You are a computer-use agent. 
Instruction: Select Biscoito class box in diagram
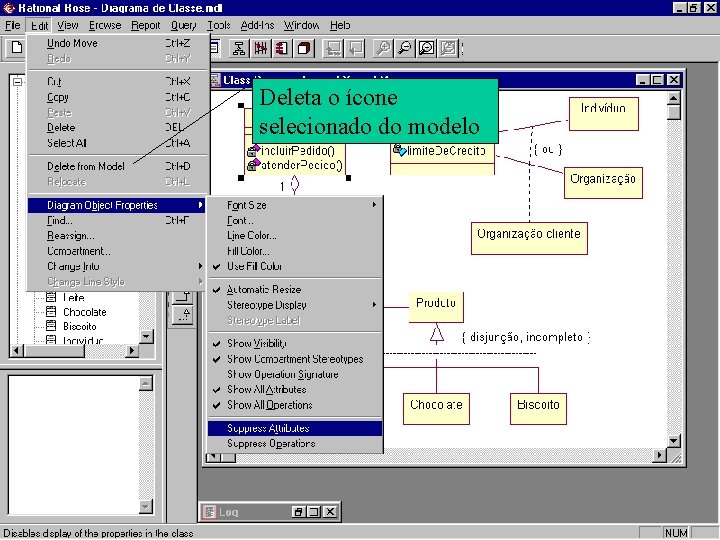[538, 409]
